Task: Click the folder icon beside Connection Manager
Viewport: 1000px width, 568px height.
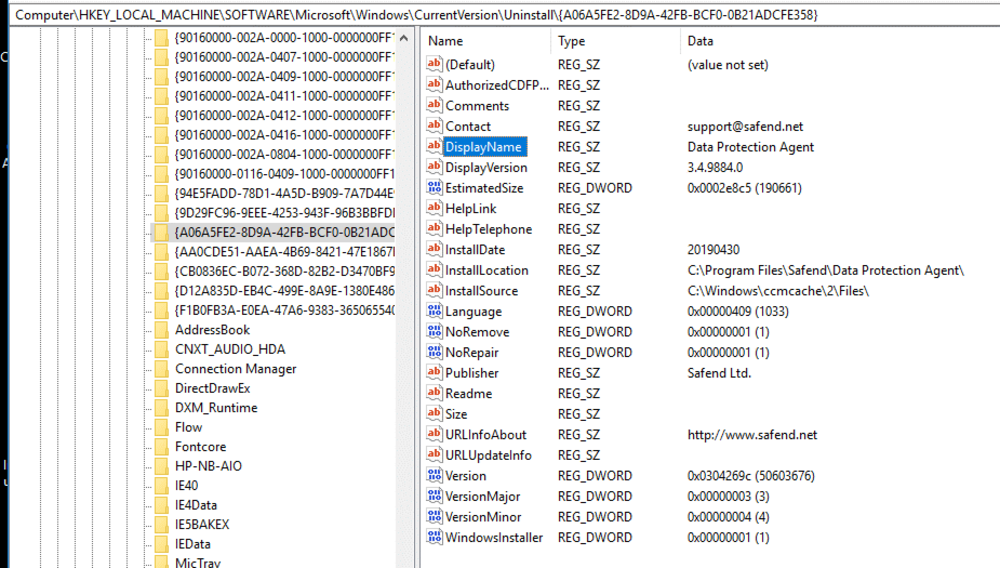Action: click(x=161, y=369)
